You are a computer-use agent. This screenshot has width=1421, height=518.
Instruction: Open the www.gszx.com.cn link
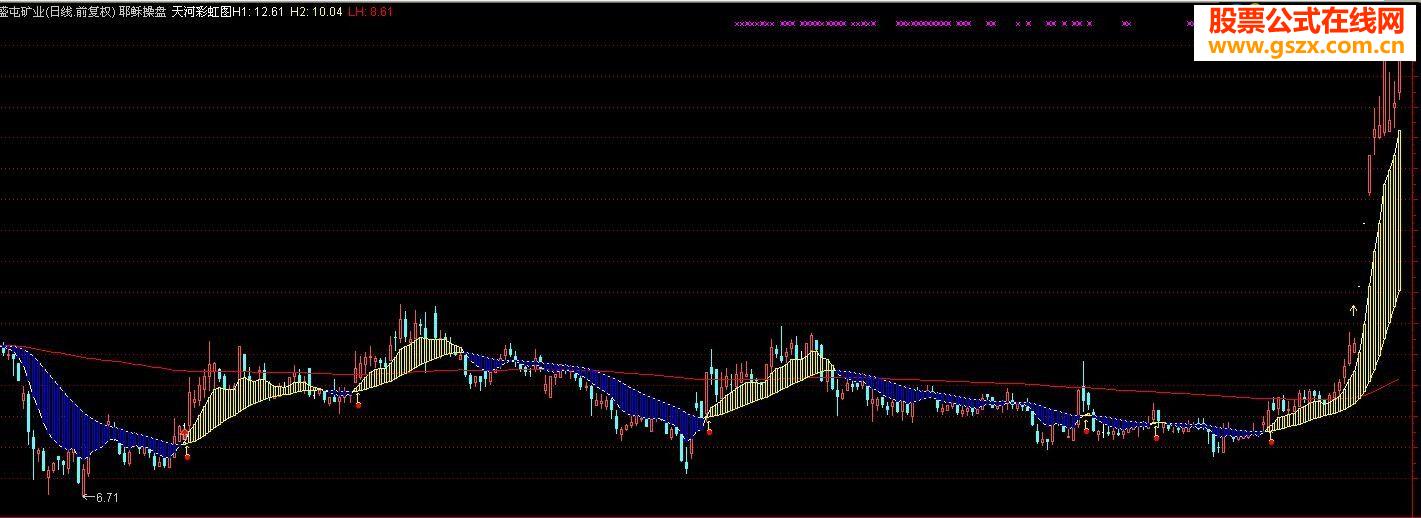pyautogui.click(x=1308, y=46)
